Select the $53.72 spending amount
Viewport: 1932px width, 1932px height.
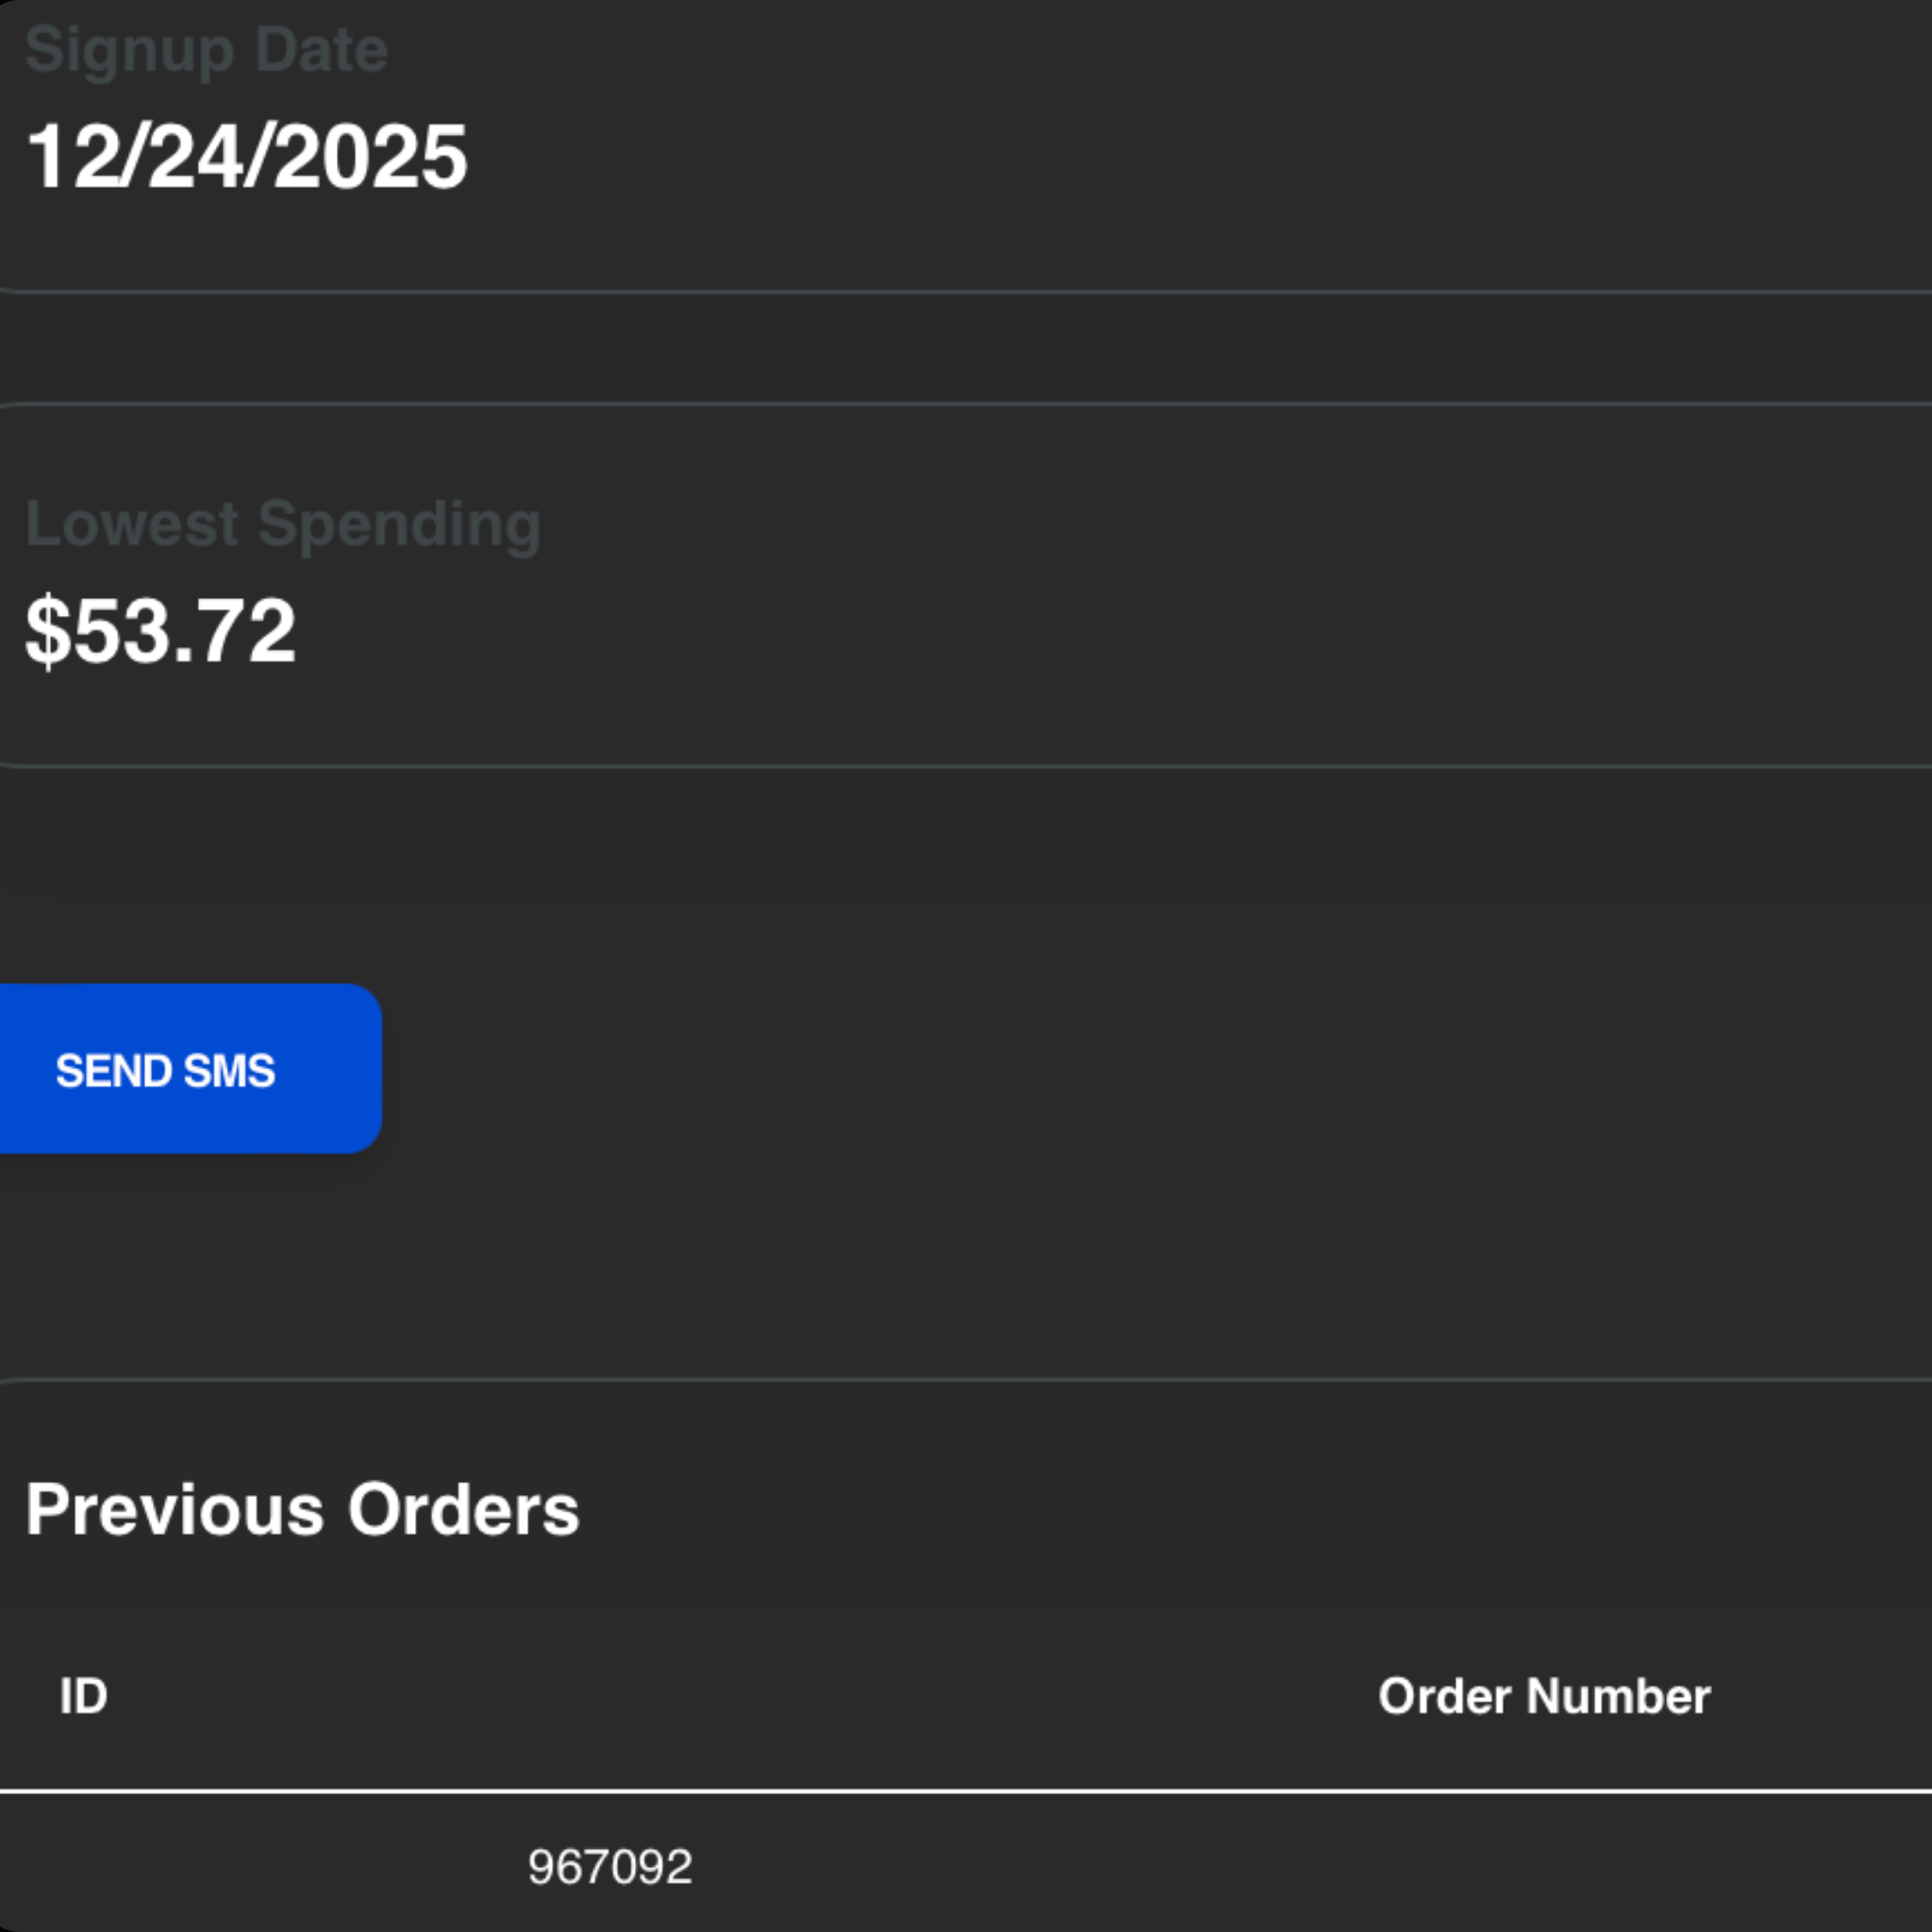click(160, 630)
